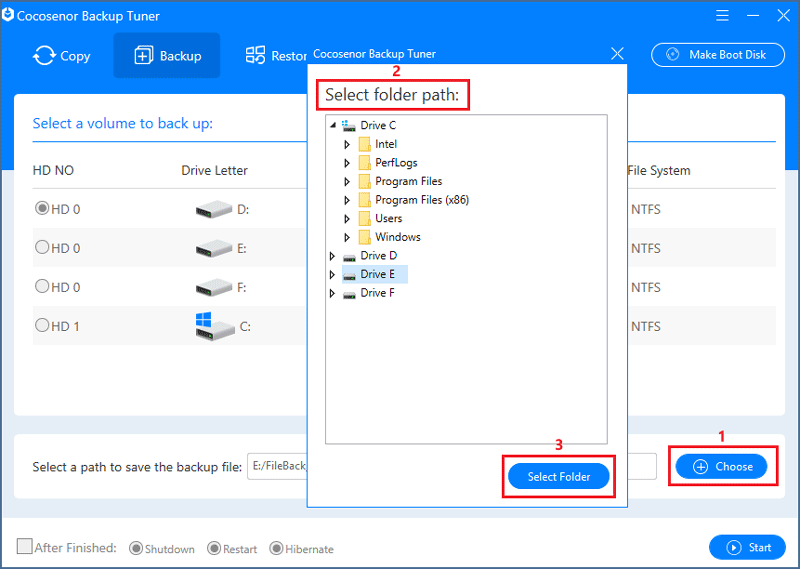Click the Program Files folder icon
The image size is (800, 569).
pos(364,182)
